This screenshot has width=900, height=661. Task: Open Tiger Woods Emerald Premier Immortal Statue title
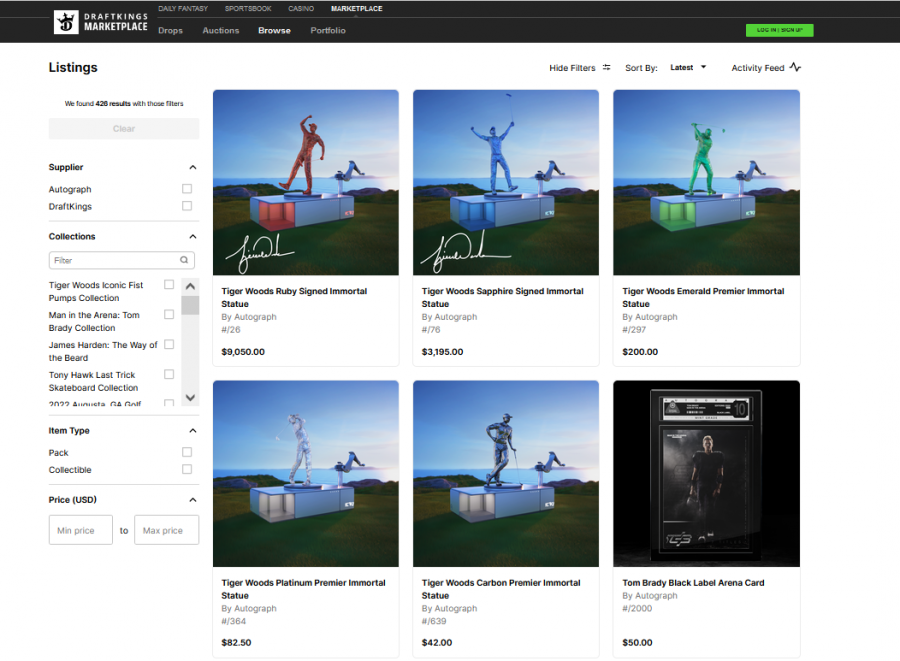click(703, 297)
